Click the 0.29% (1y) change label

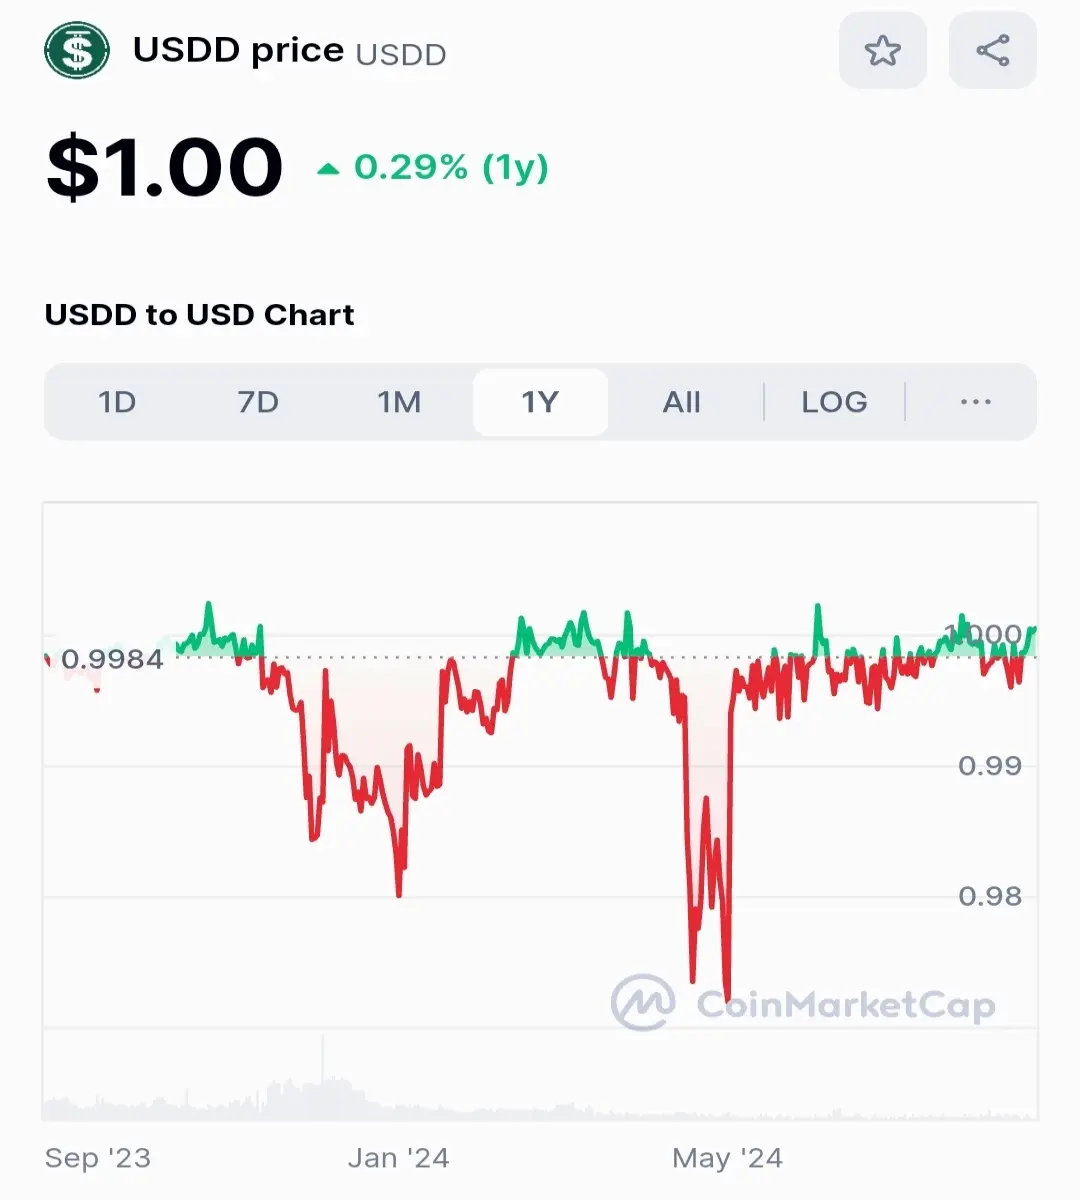coord(451,167)
